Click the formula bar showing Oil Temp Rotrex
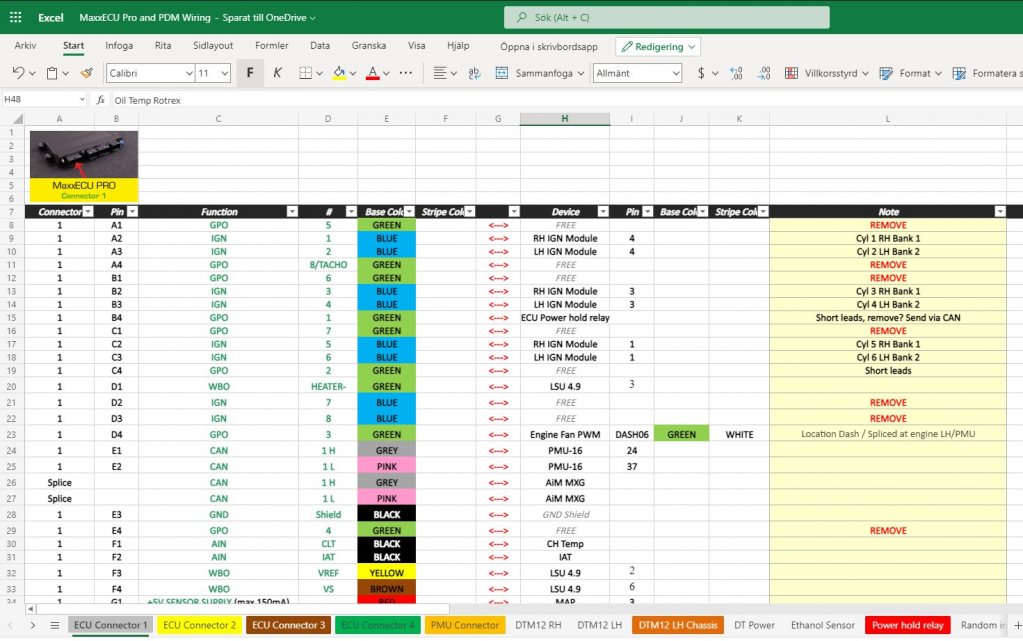 coord(568,100)
